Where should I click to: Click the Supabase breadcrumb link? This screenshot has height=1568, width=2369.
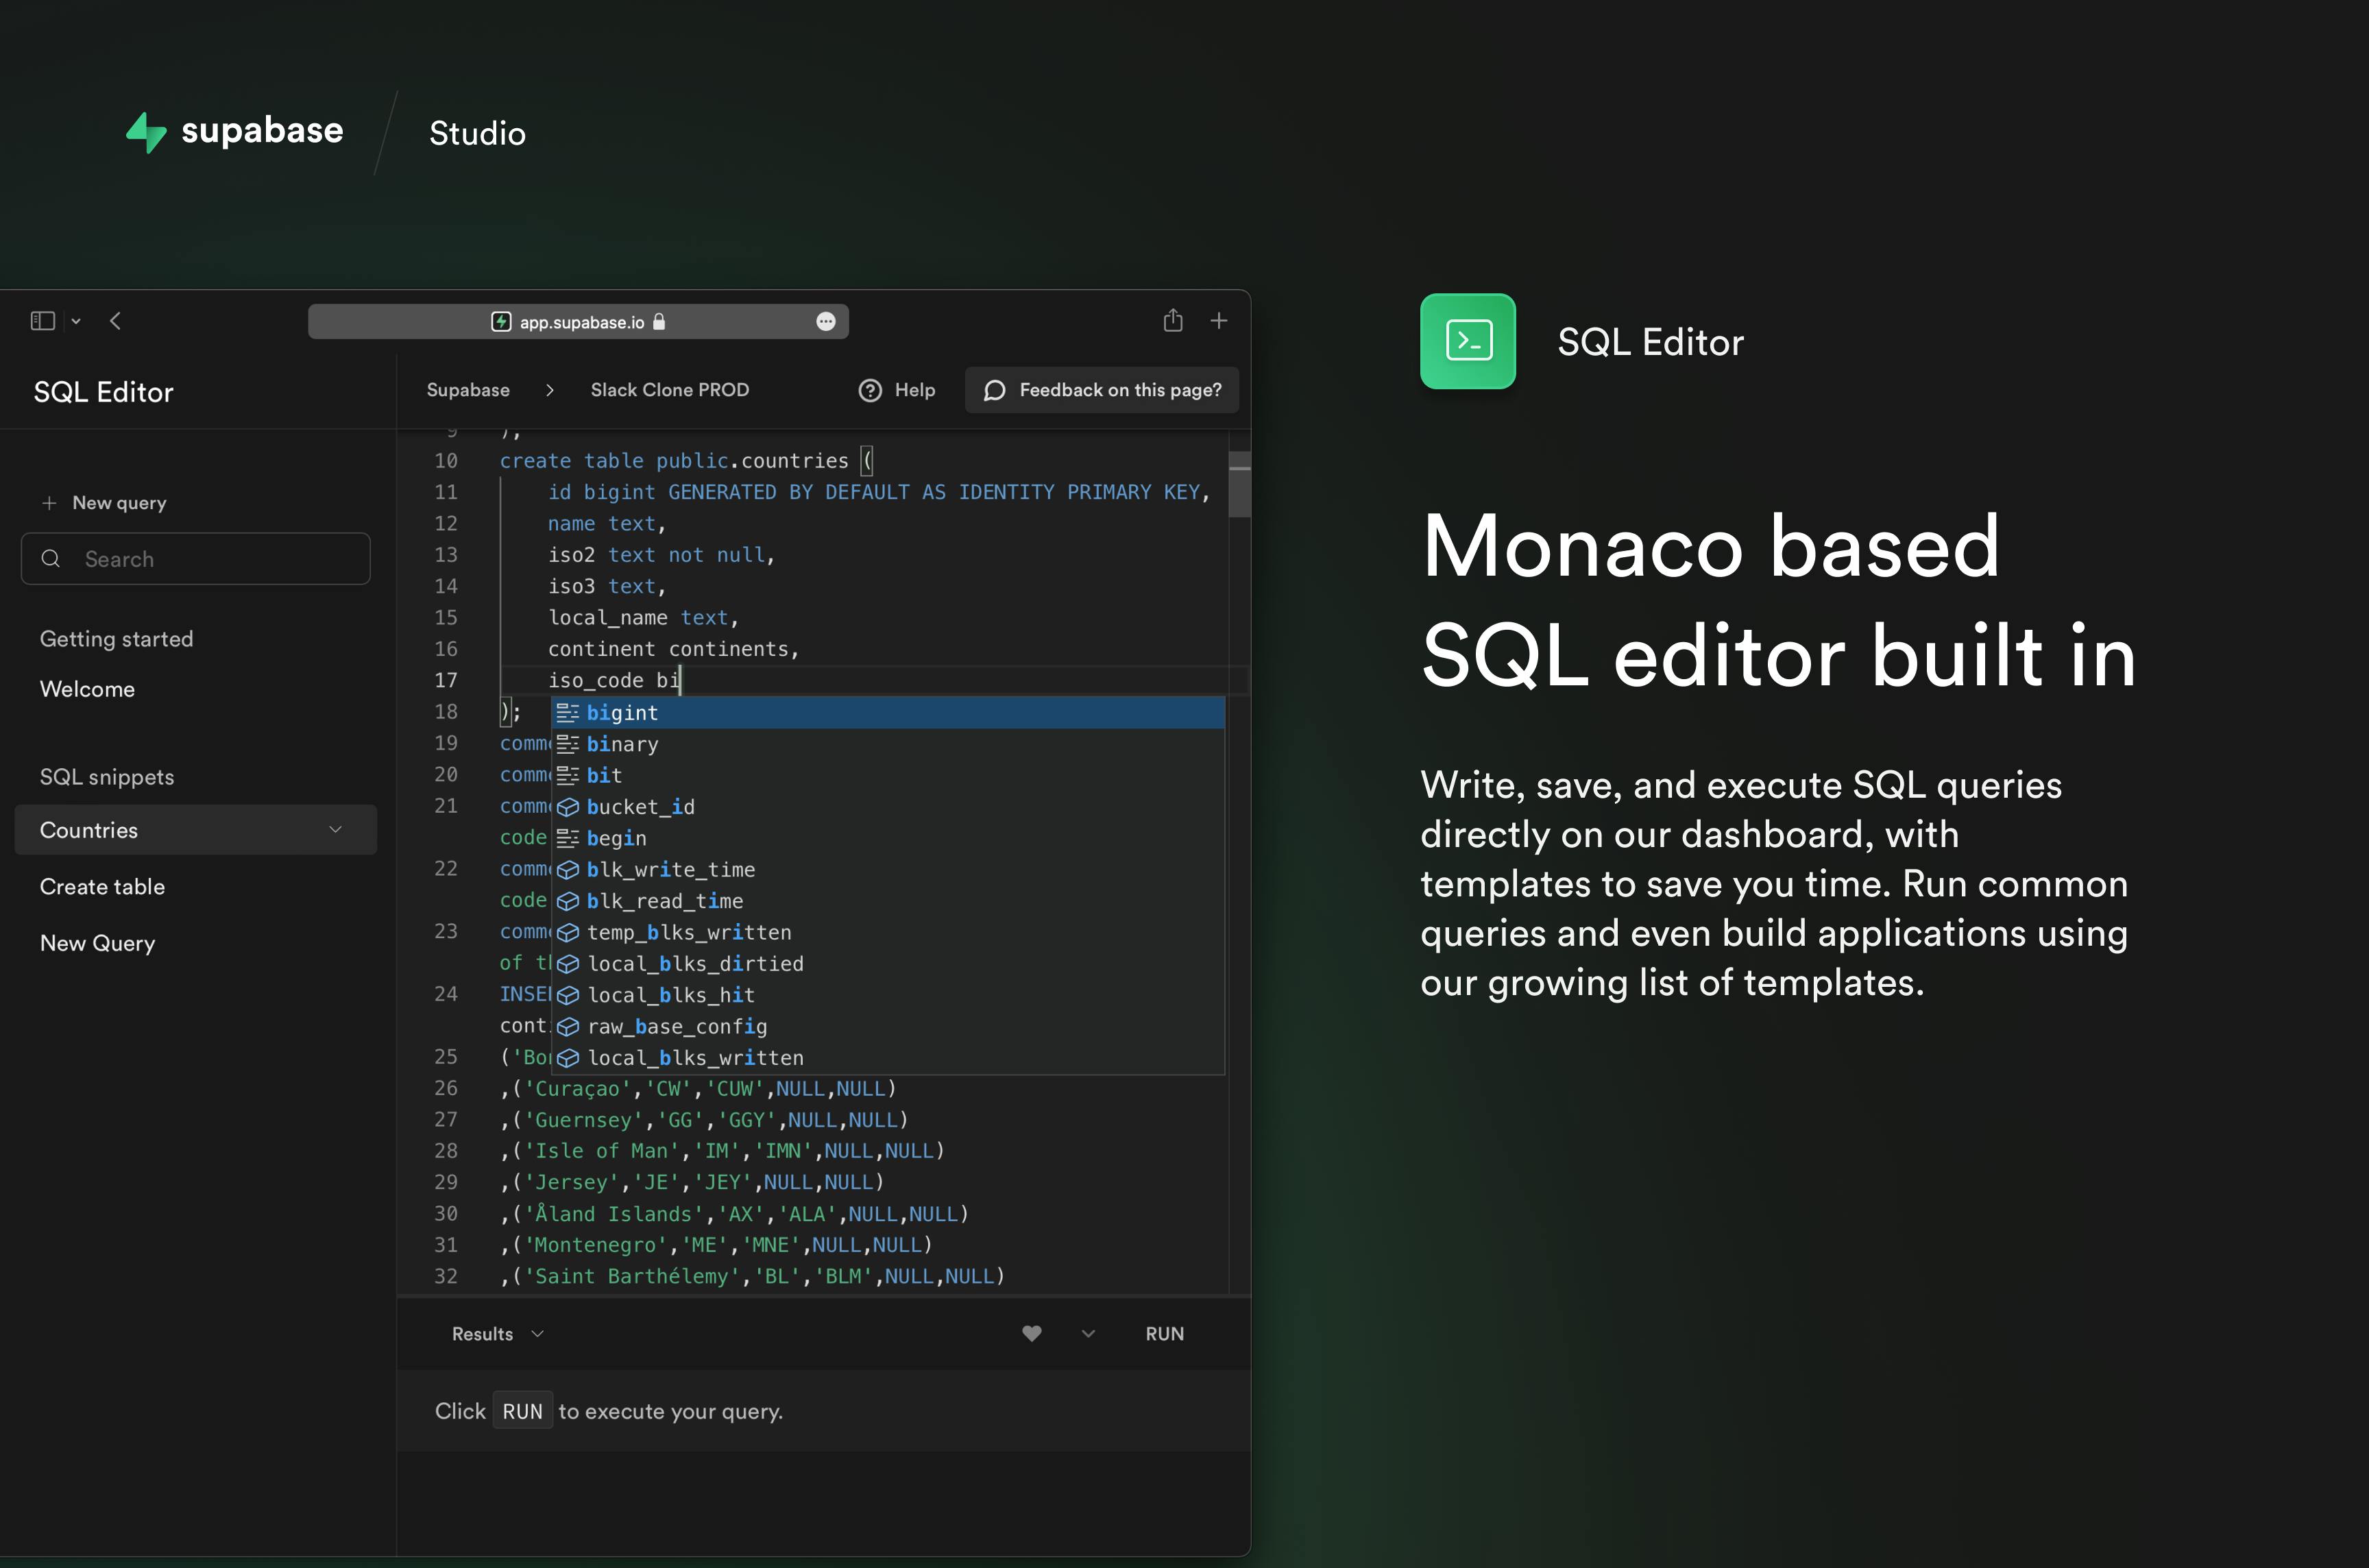point(468,390)
